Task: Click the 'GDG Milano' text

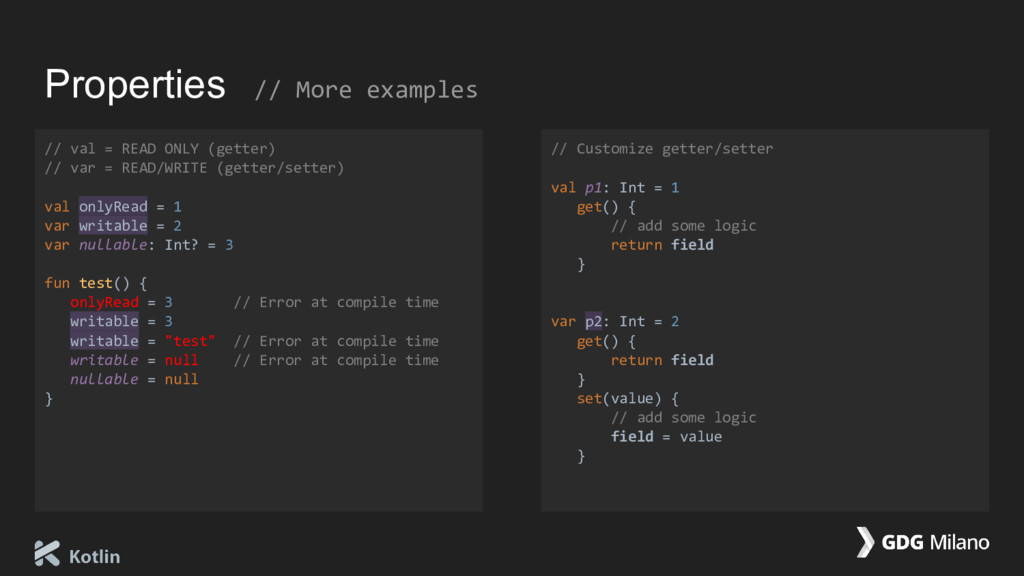Action: tap(935, 543)
